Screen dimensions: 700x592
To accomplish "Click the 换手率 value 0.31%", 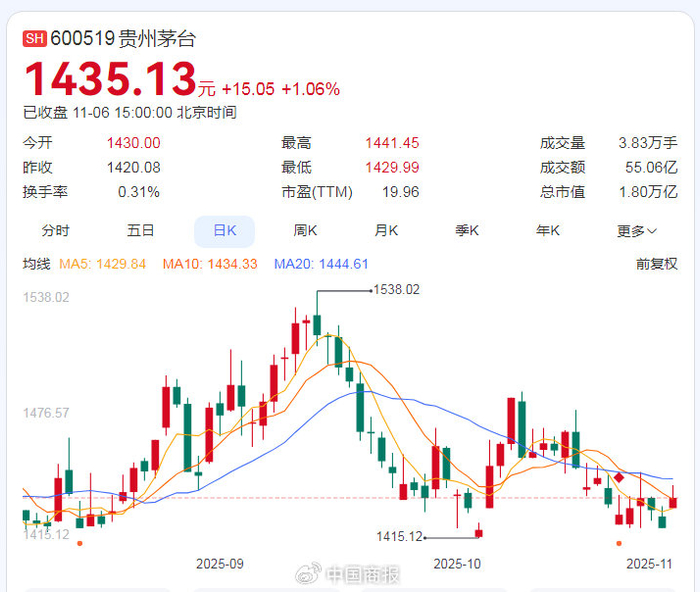I will point(139,192).
